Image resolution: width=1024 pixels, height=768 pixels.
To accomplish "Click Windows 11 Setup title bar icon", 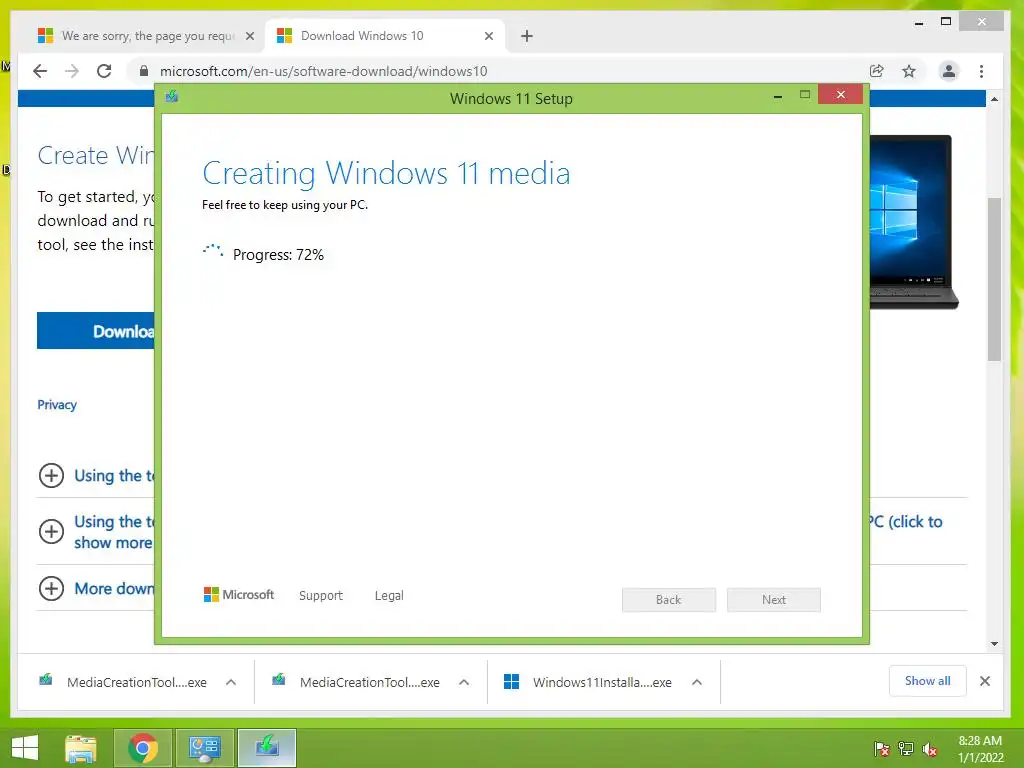I will [172, 97].
